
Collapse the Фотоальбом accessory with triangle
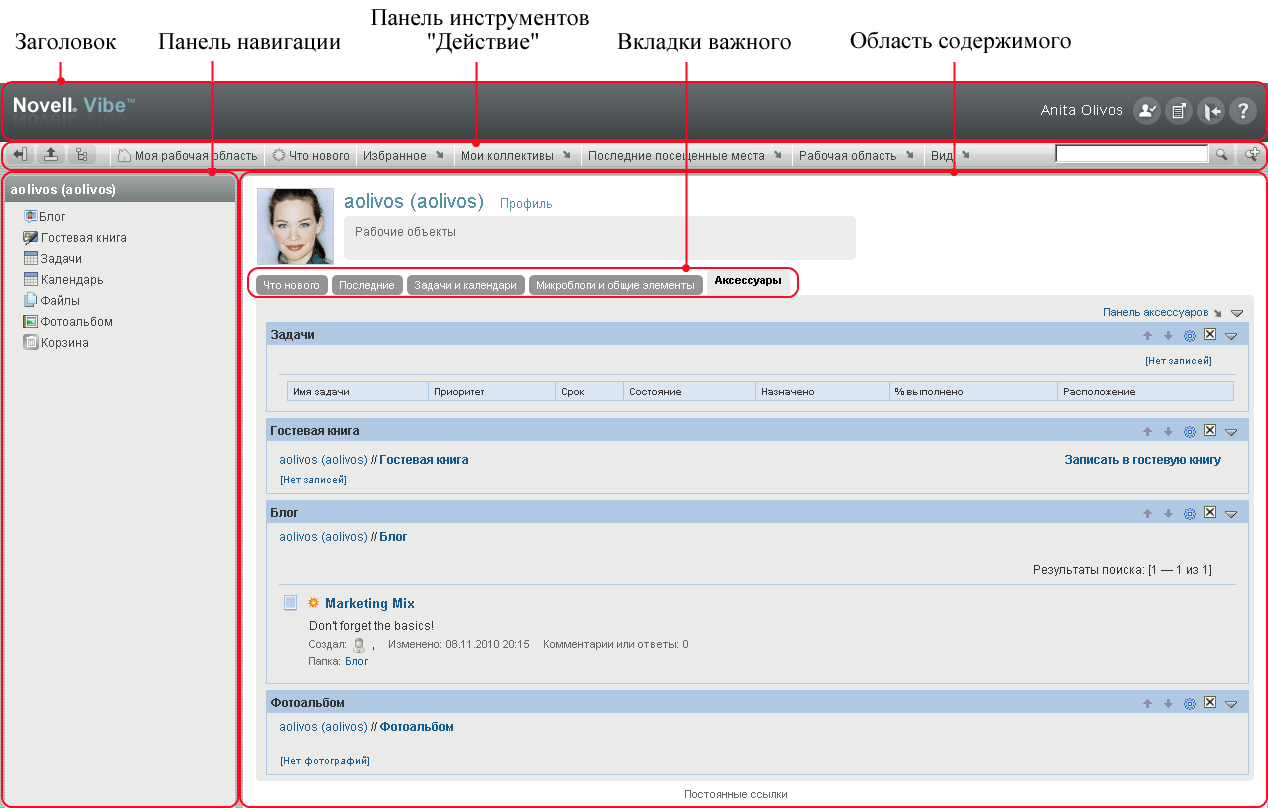click(x=1232, y=704)
